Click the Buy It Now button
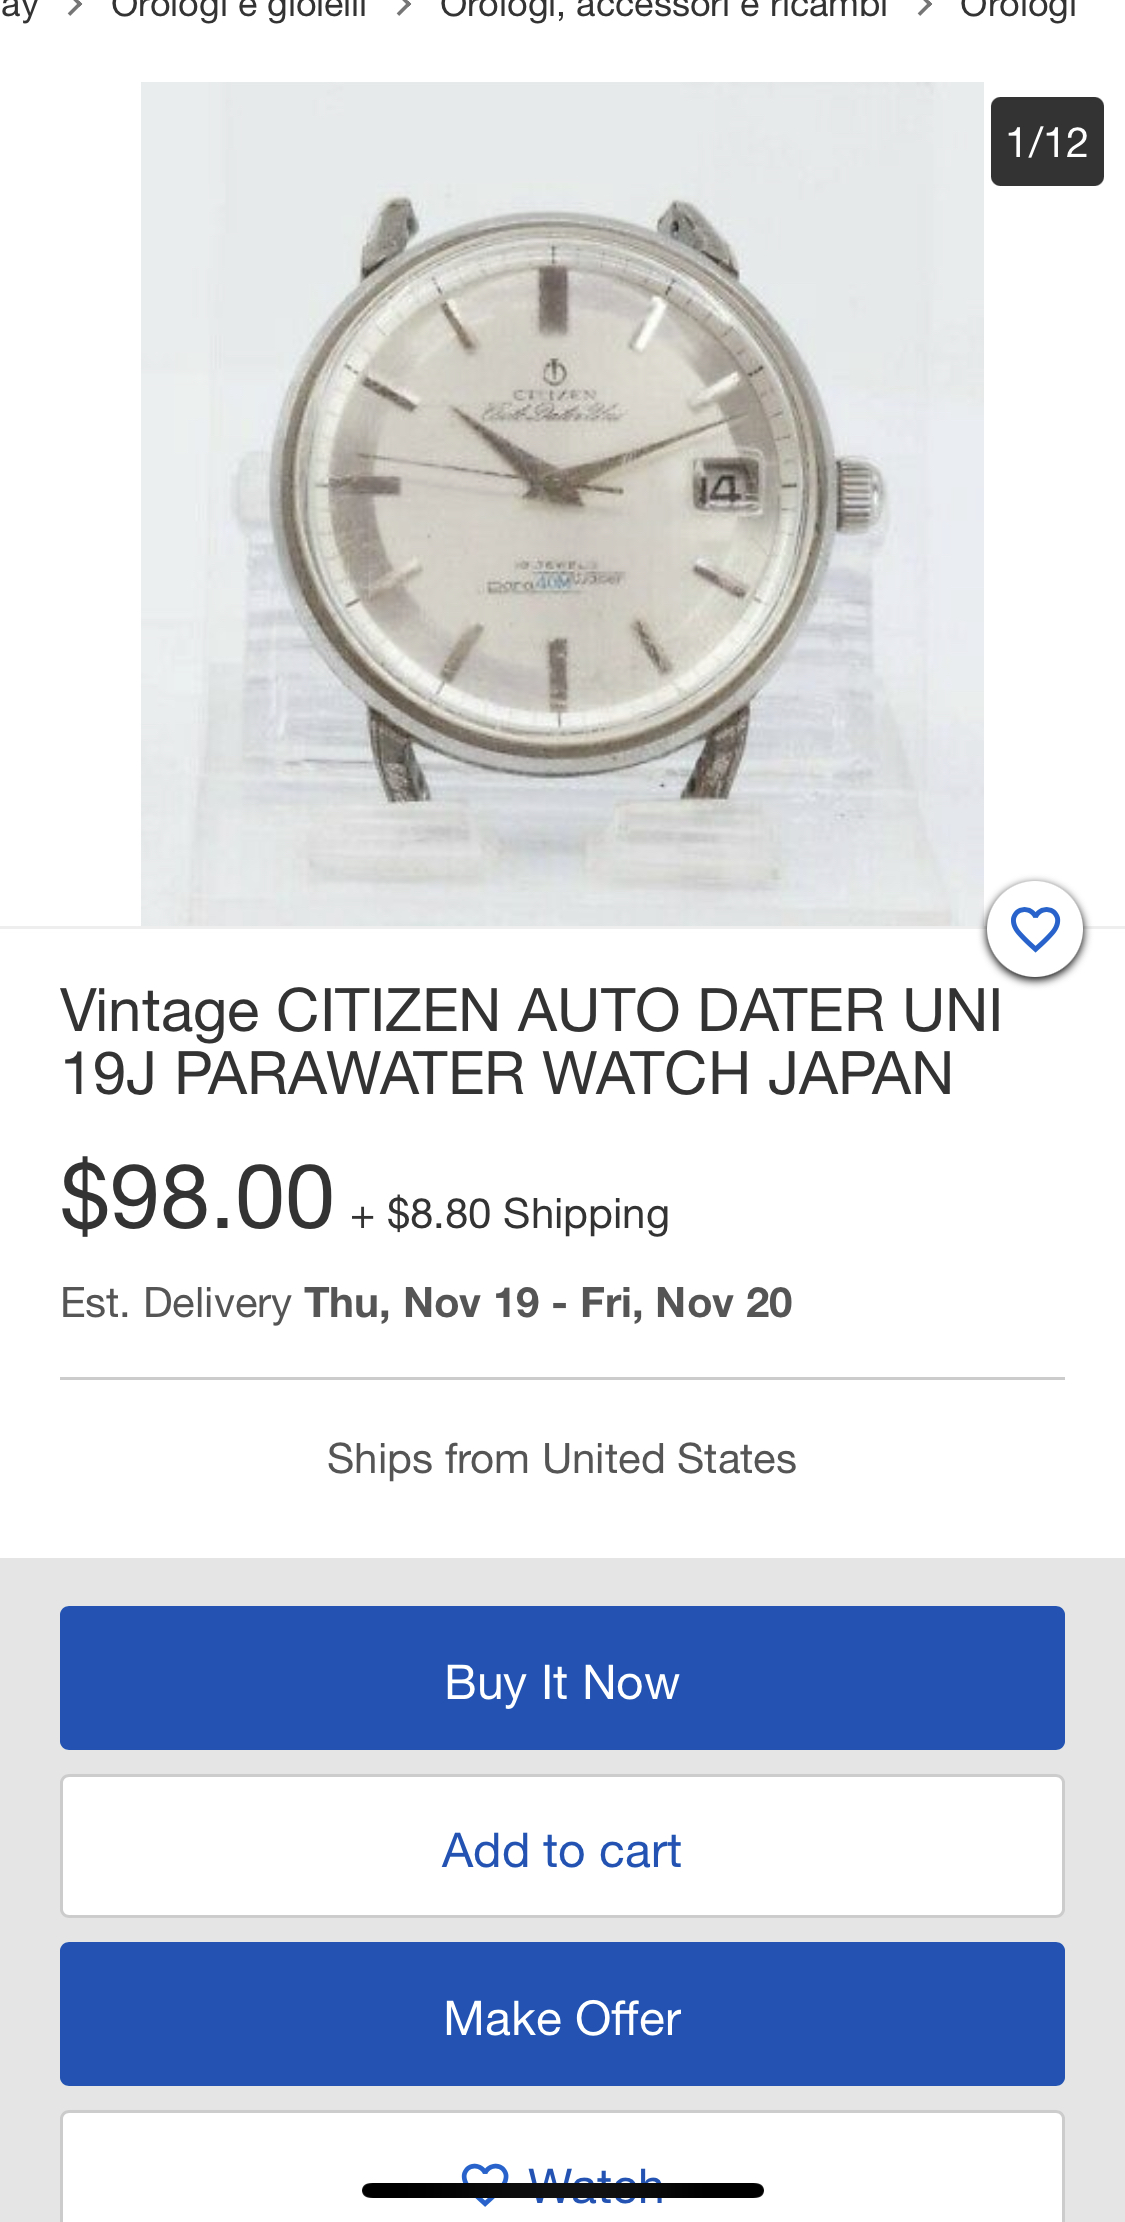 point(562,1678)
